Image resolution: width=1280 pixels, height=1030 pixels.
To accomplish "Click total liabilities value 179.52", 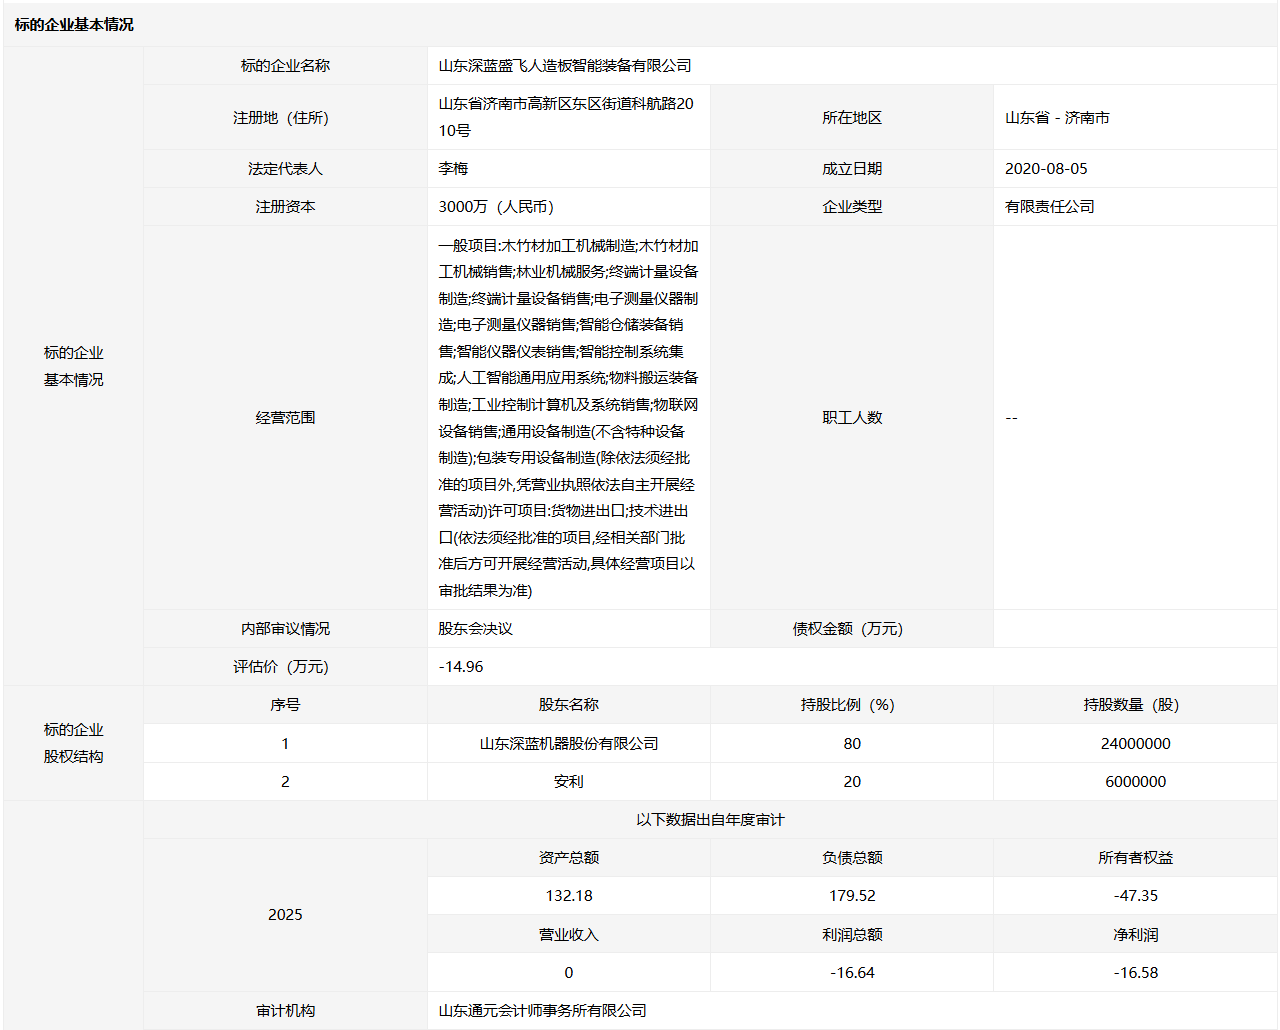I will pyautogui.click(x=852, y=895).
